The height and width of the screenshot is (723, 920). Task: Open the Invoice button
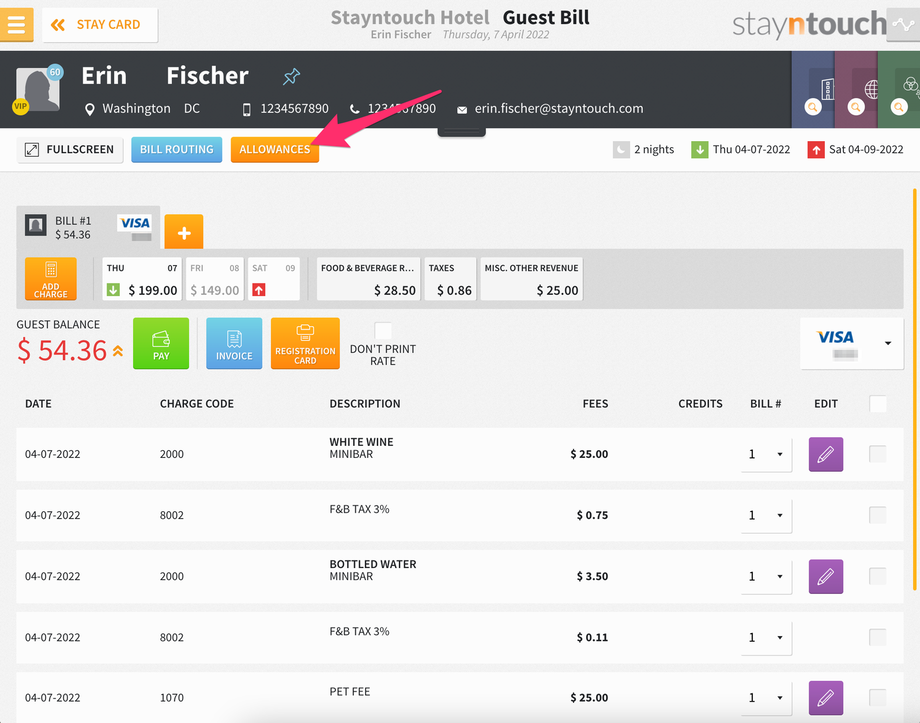234,343
